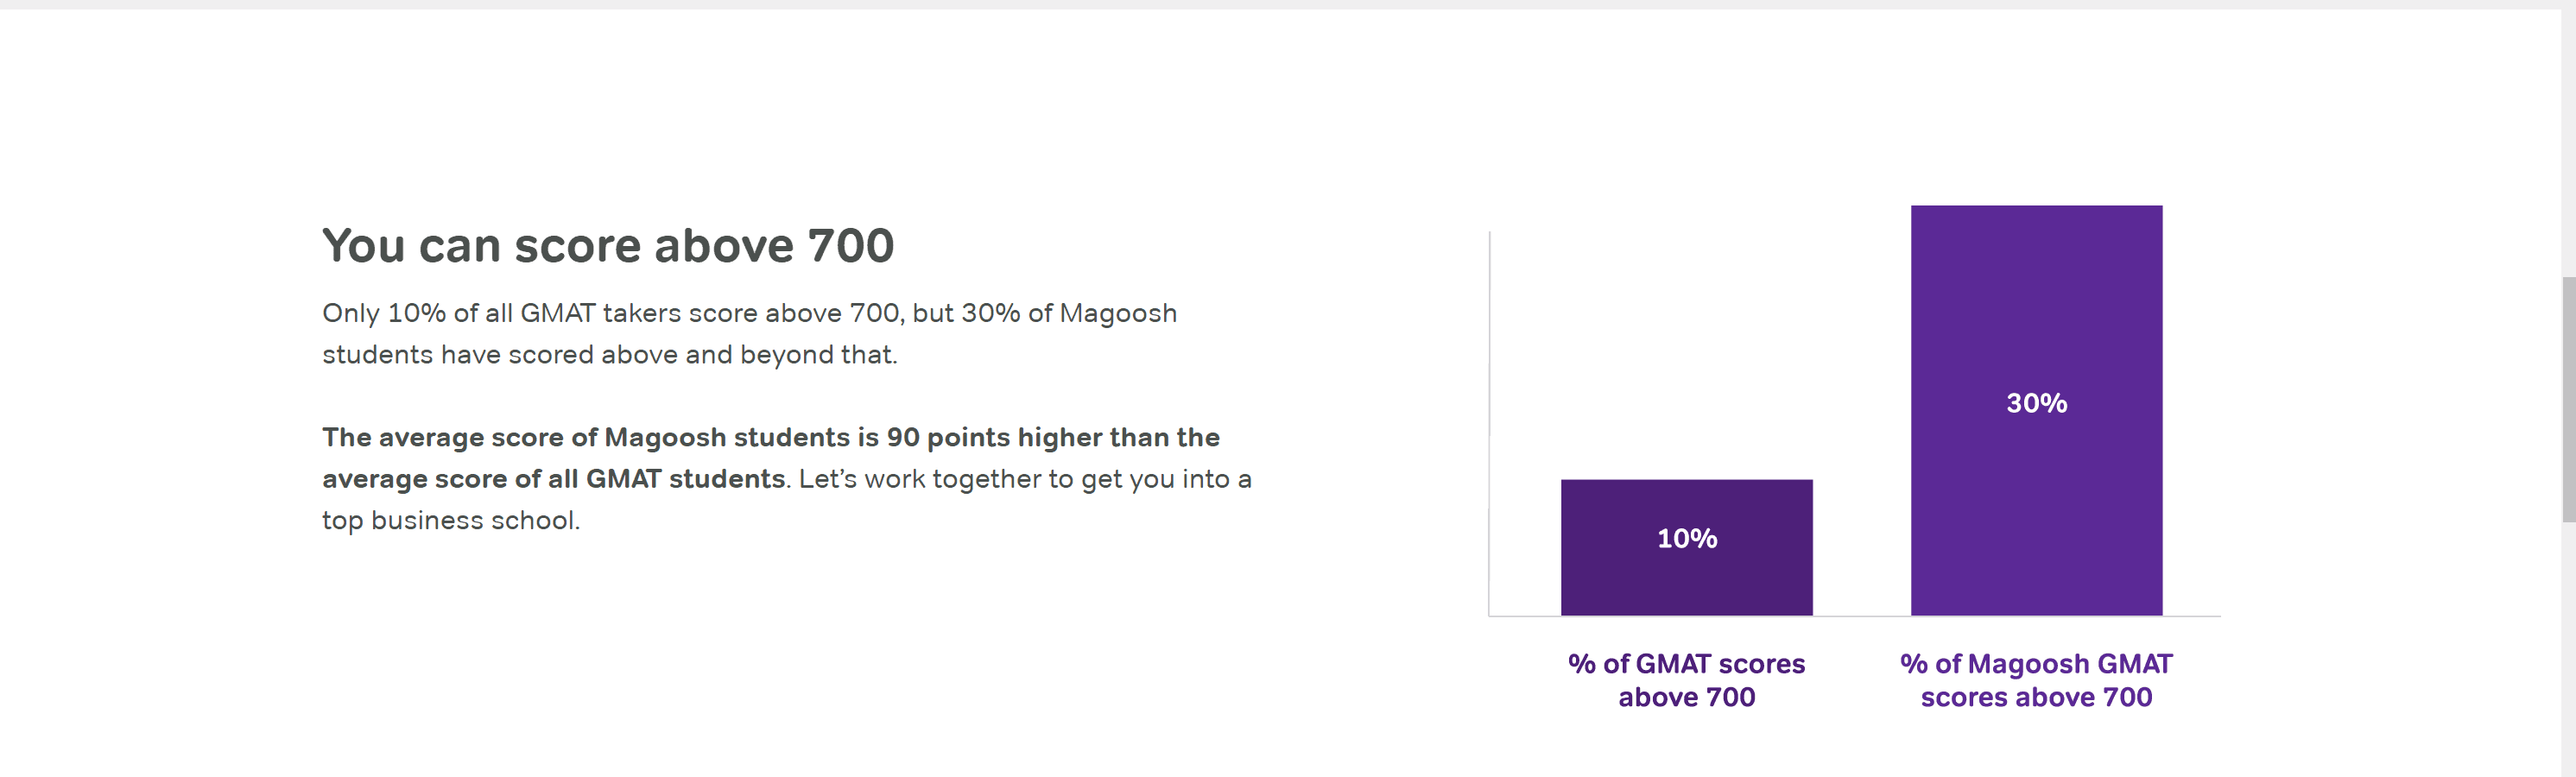
Task: Click the bold 'average score of all GMAT students' text
Action: [x=553, y=479]
